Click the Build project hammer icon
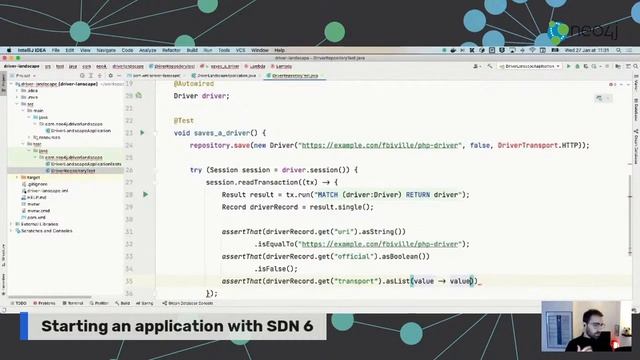 click(x=490, y=66)
